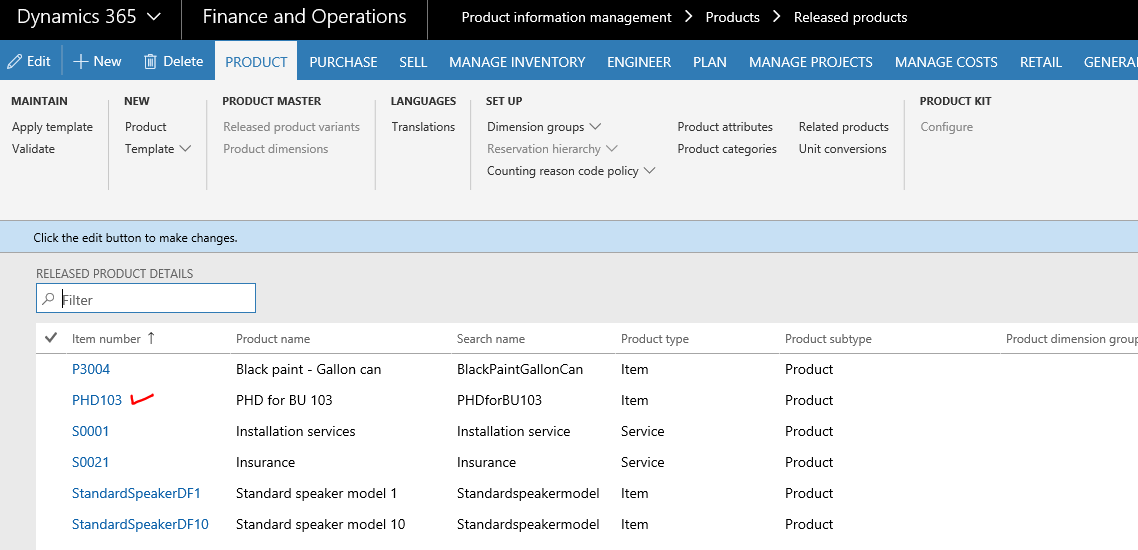The width and height of the screenshot is (1138, 550).
Task: Click Product dimensions
Action: 276,149
